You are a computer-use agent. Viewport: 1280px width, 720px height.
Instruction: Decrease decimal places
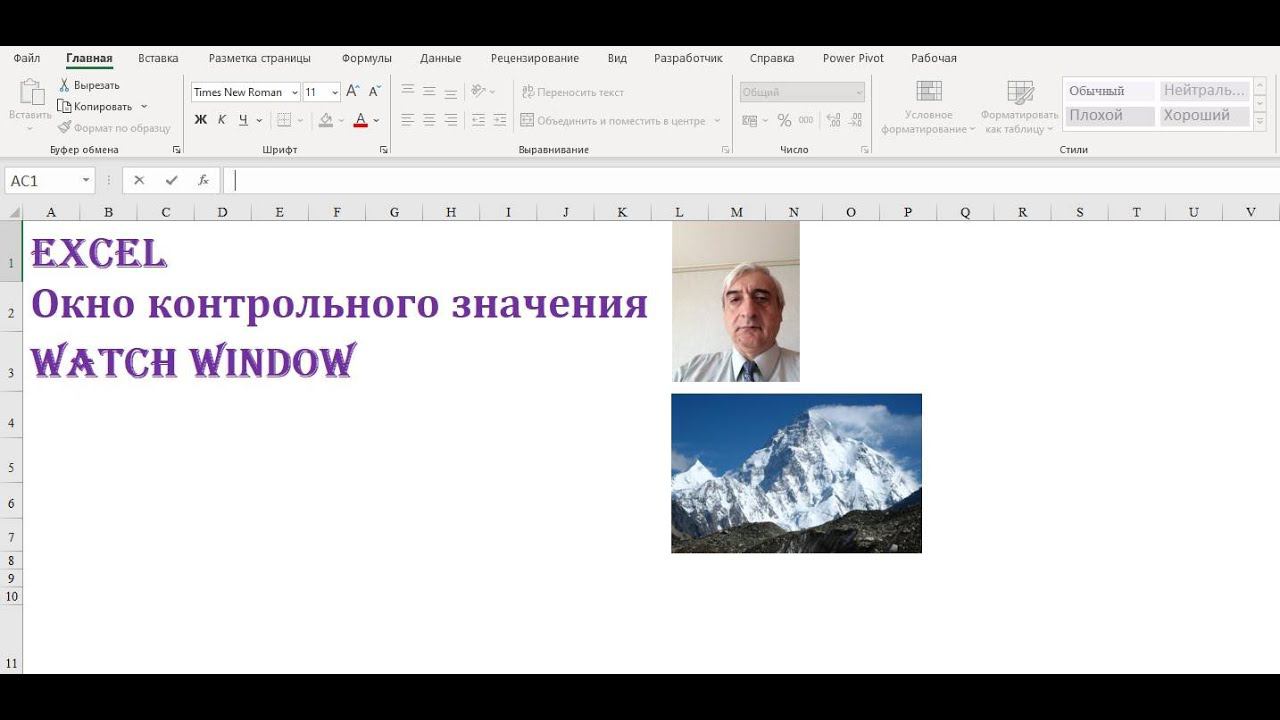pos(855,120)
